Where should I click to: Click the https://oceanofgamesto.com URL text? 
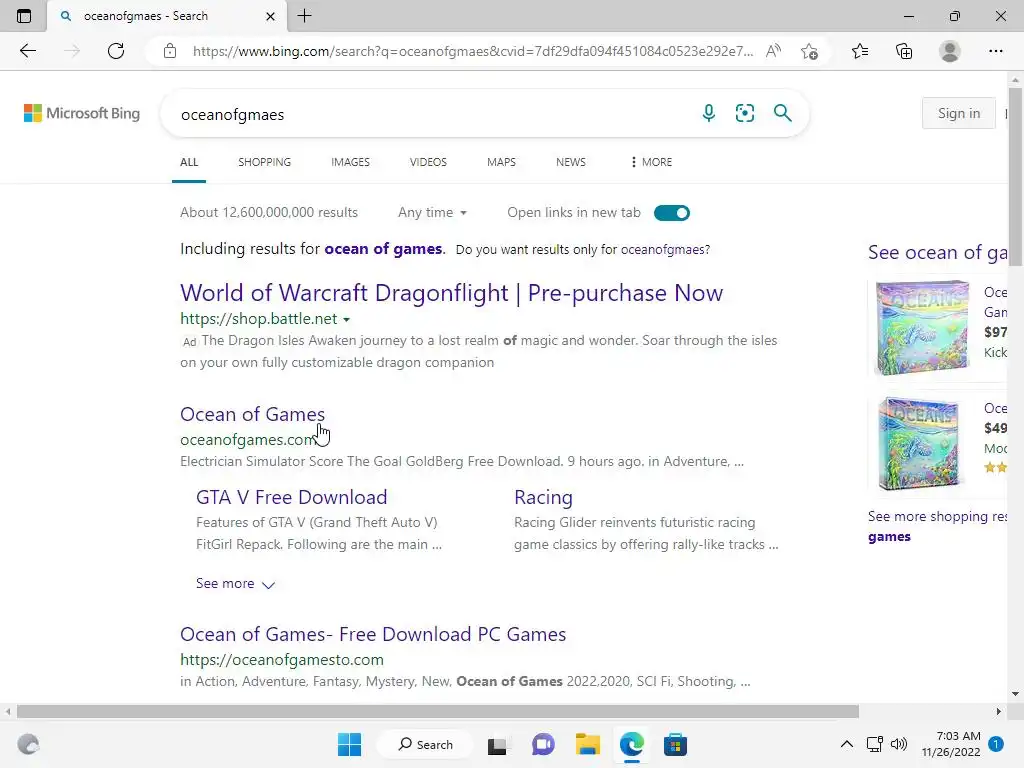[x=282, y=660]
